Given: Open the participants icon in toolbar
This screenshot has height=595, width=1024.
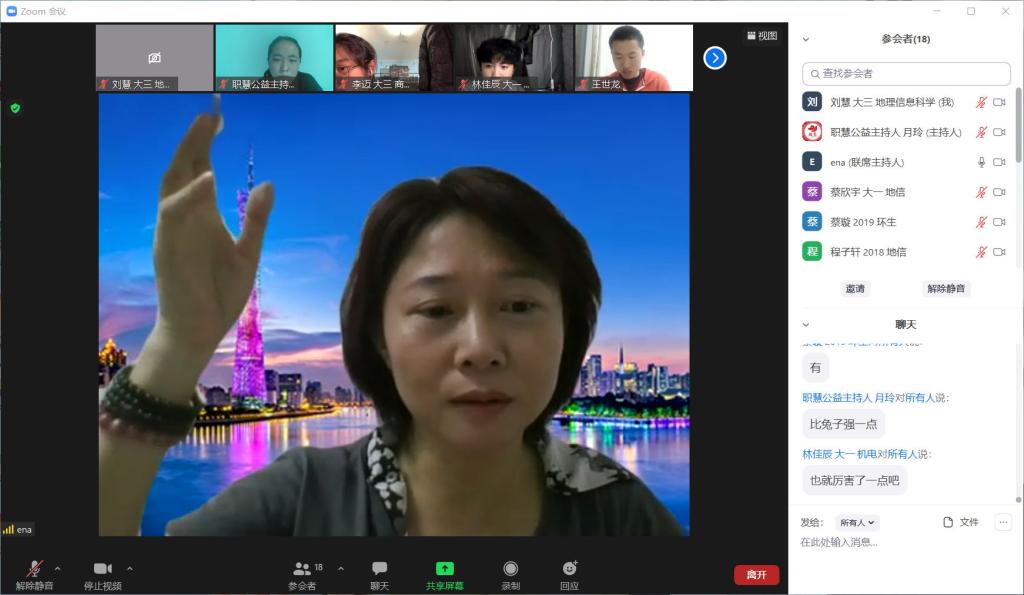Looking at the screenshot, I should tap(301, 568).
